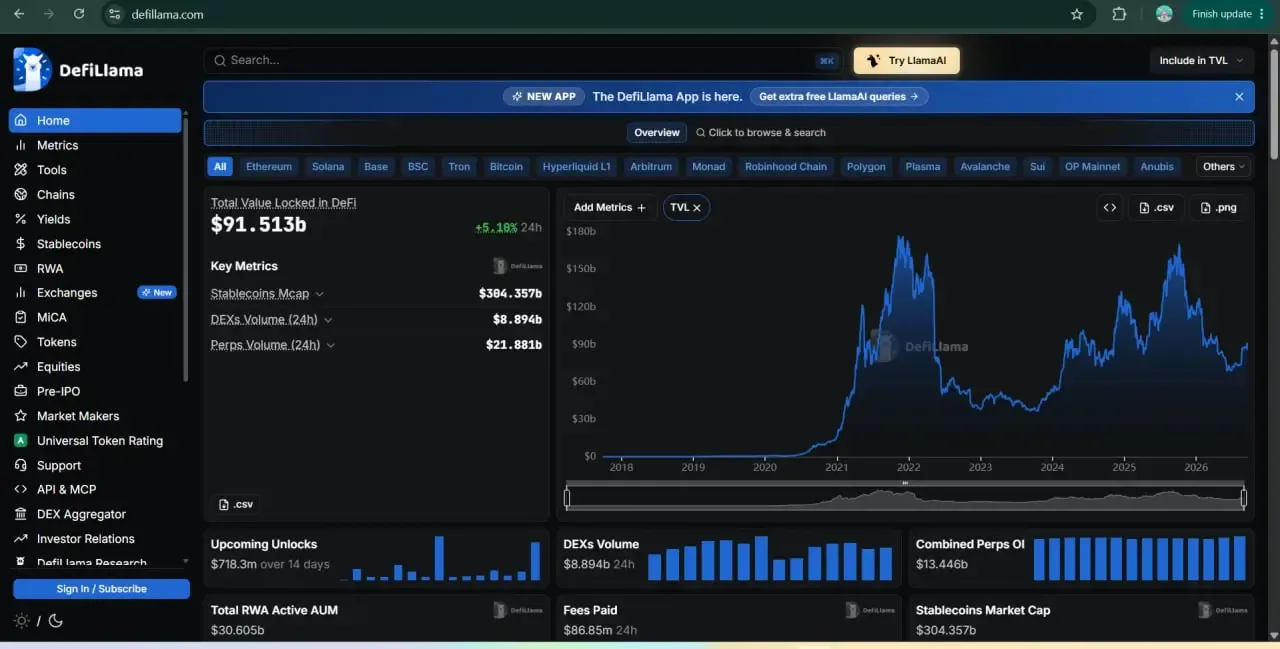
Task: Download the chart .csv file
Action: (x=1156, y=208)
